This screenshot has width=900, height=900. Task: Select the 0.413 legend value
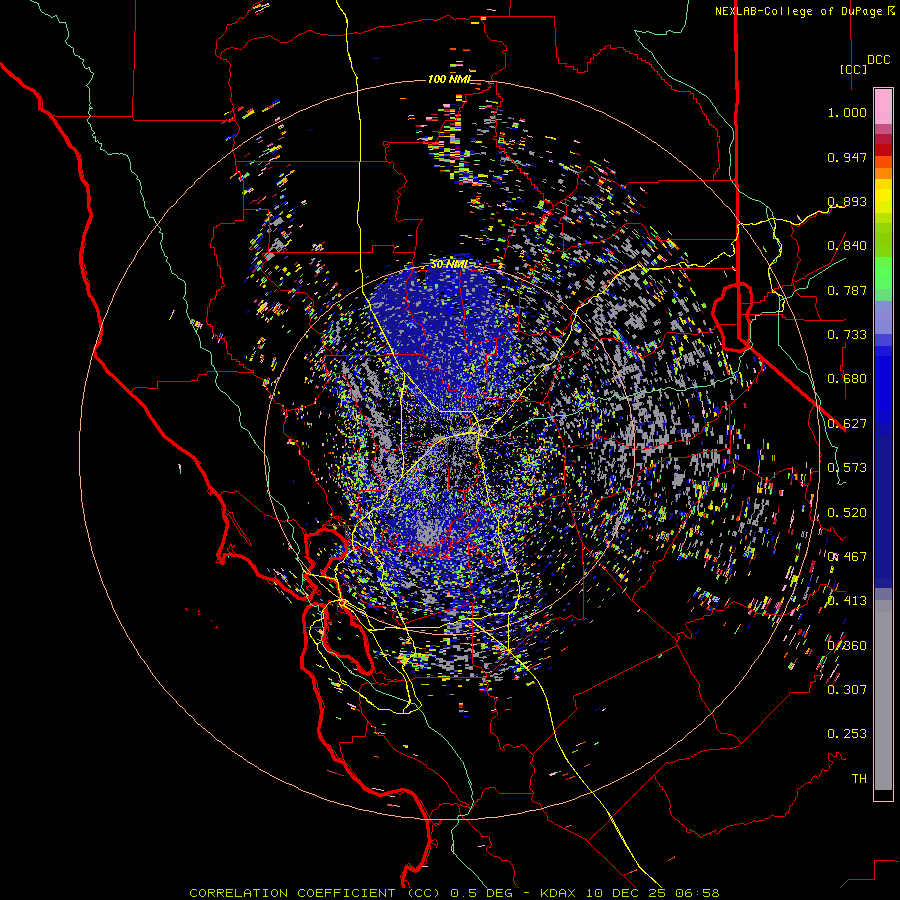click(x=847, y=601)
